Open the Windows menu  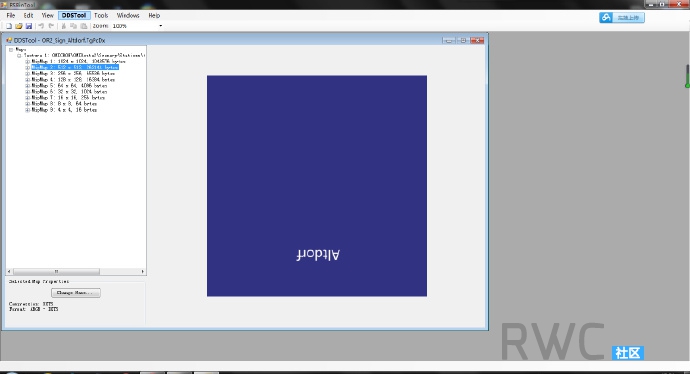pyautogui.click(x=128, y=15)
